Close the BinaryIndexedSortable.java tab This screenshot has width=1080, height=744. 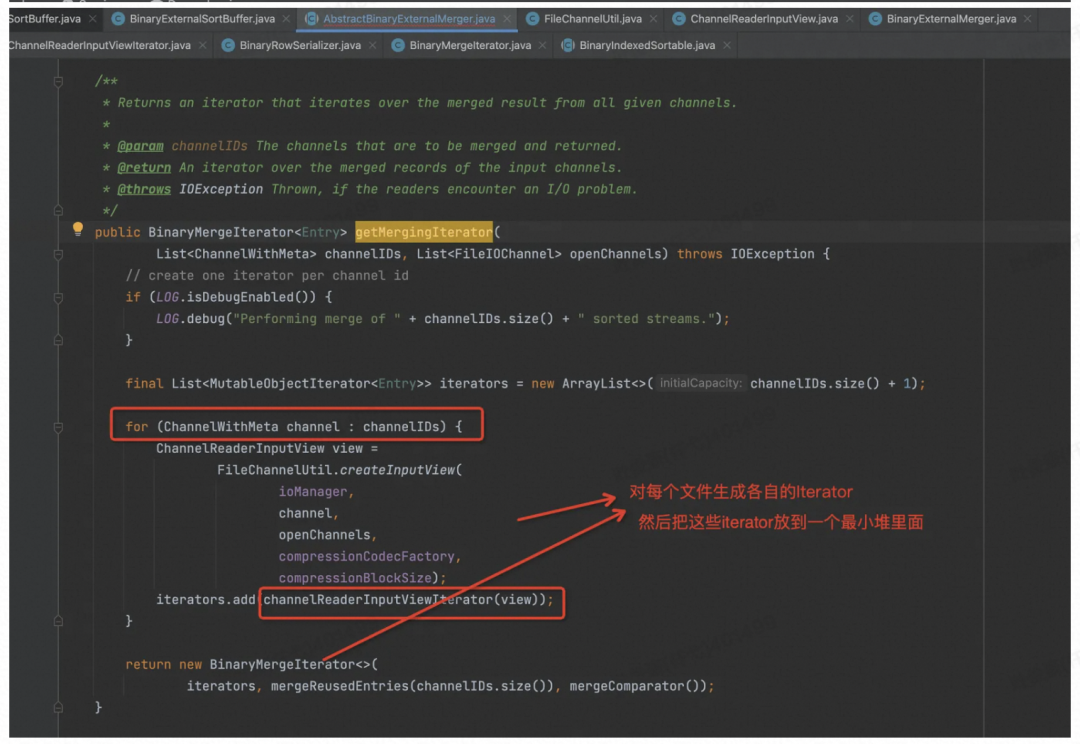click(727, 45)
